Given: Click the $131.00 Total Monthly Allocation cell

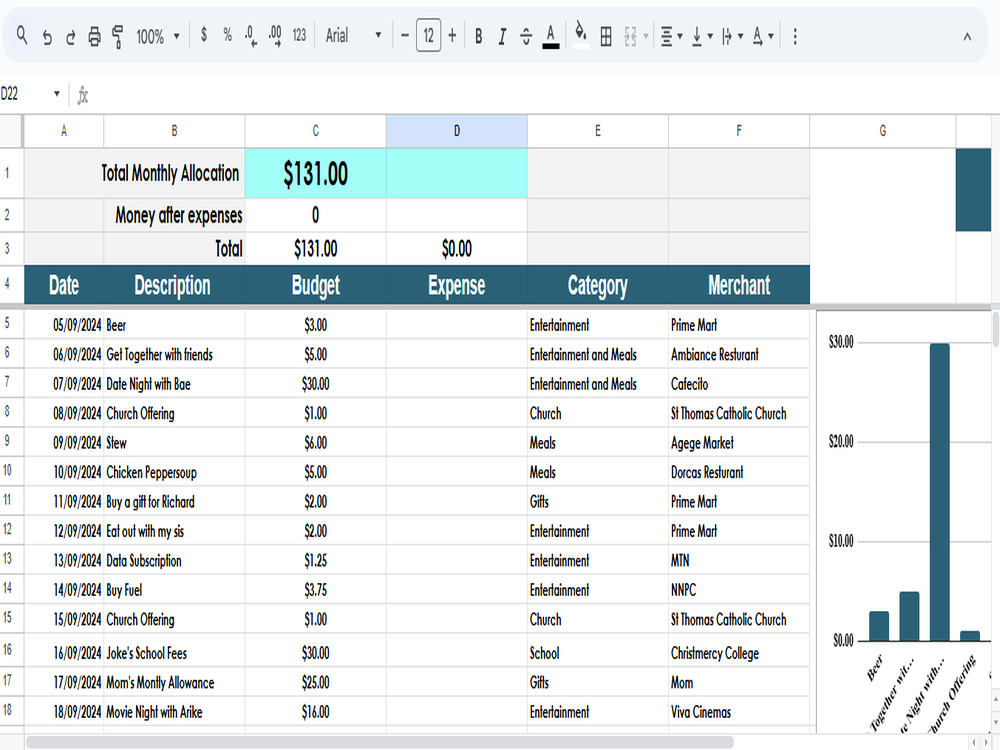Looking at the screenshot, I should [315, 173].
